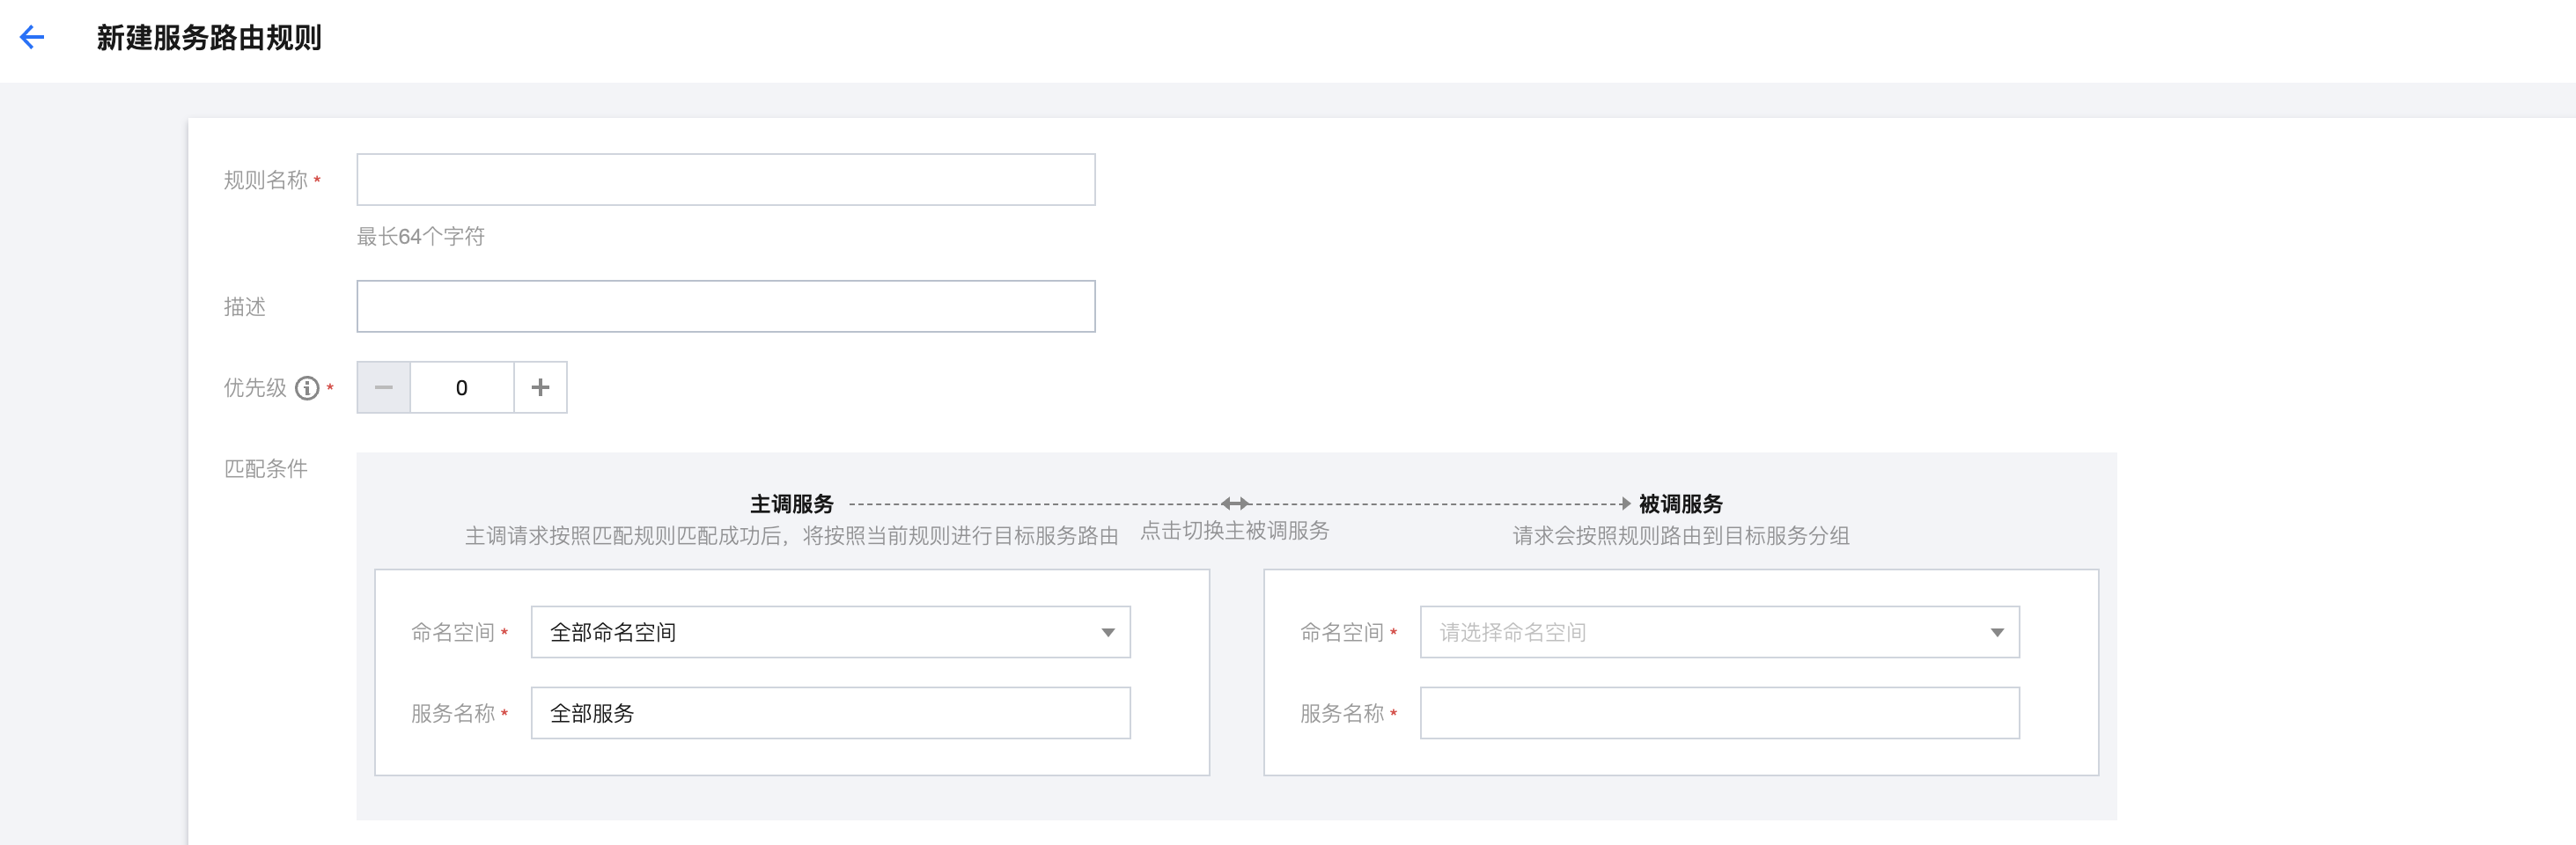This screenshot has width=2576, height=845.
Task: Increase priority with the plus button
Action: pyautogui.click(x=540, y=388)
